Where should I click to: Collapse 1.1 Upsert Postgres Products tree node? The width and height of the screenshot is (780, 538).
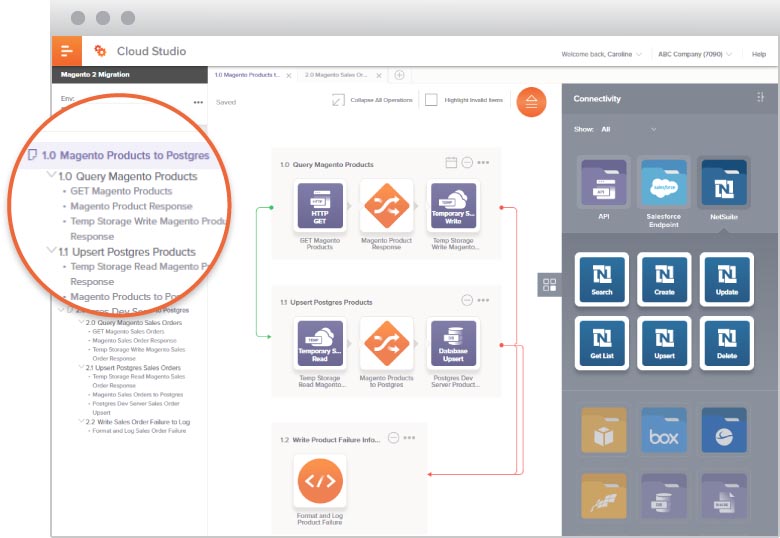pyautogui.click(x=51, y=250)
